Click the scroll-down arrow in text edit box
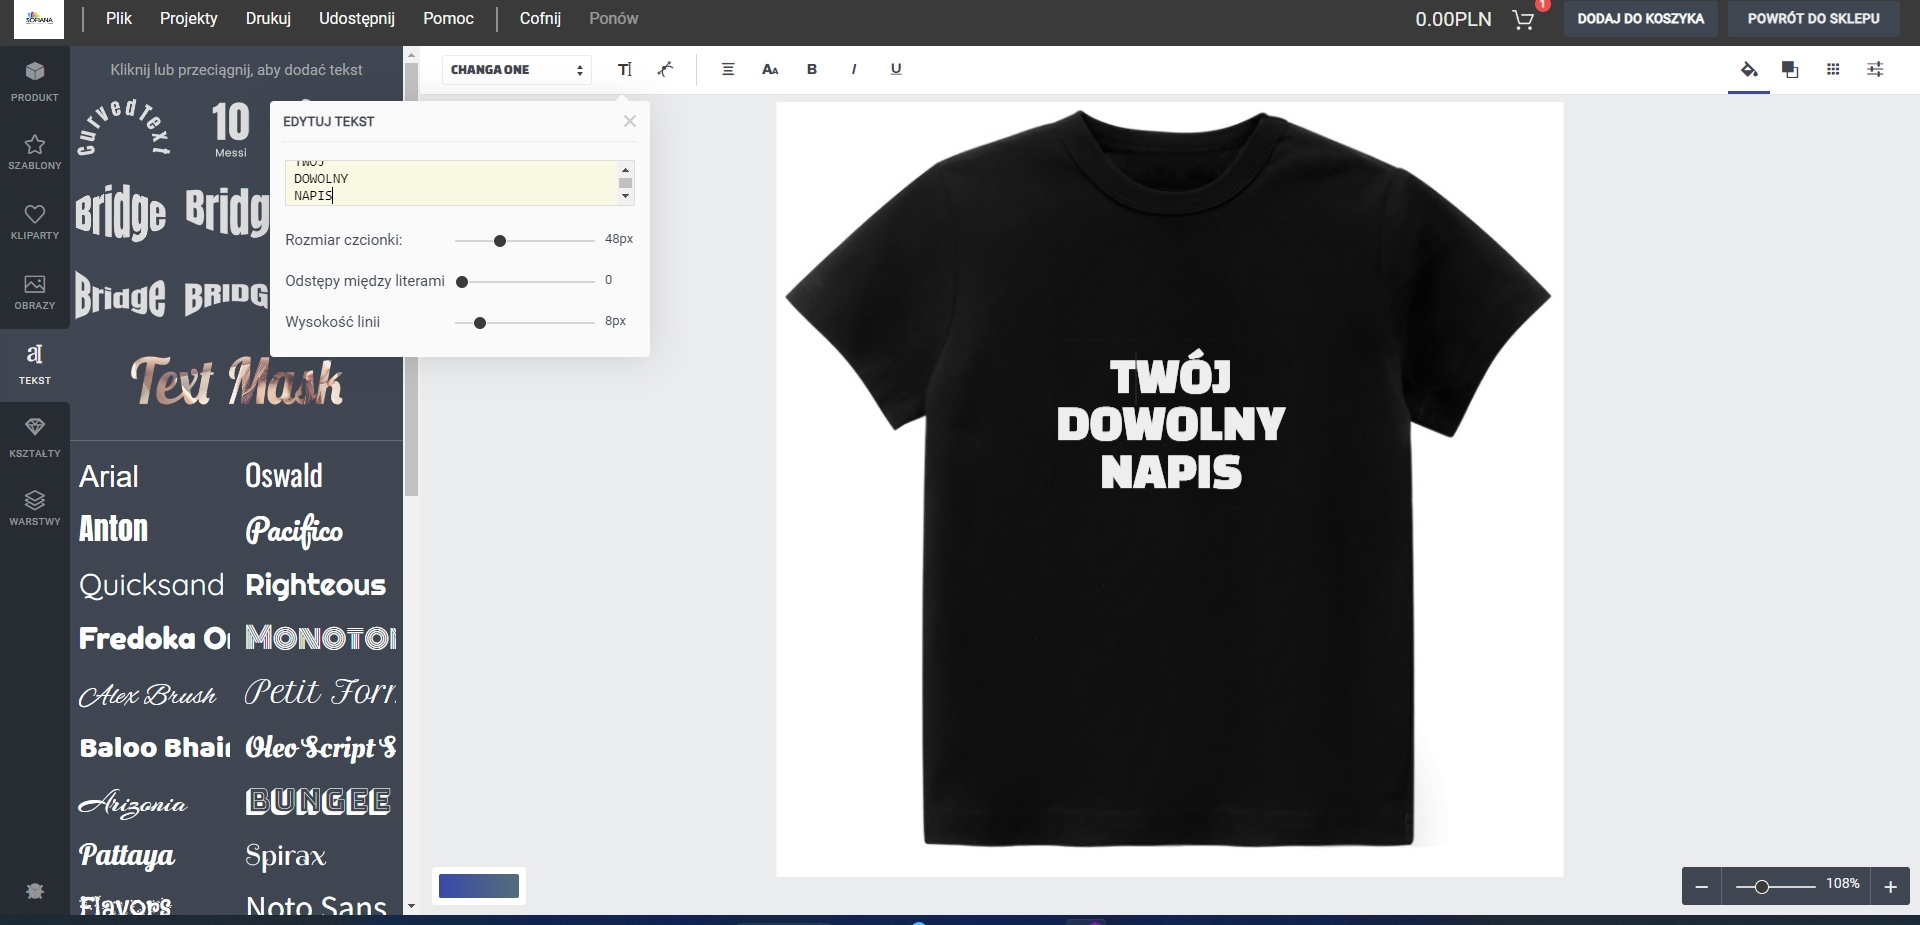Screen dimensions: 1920x925 (625, 198)
